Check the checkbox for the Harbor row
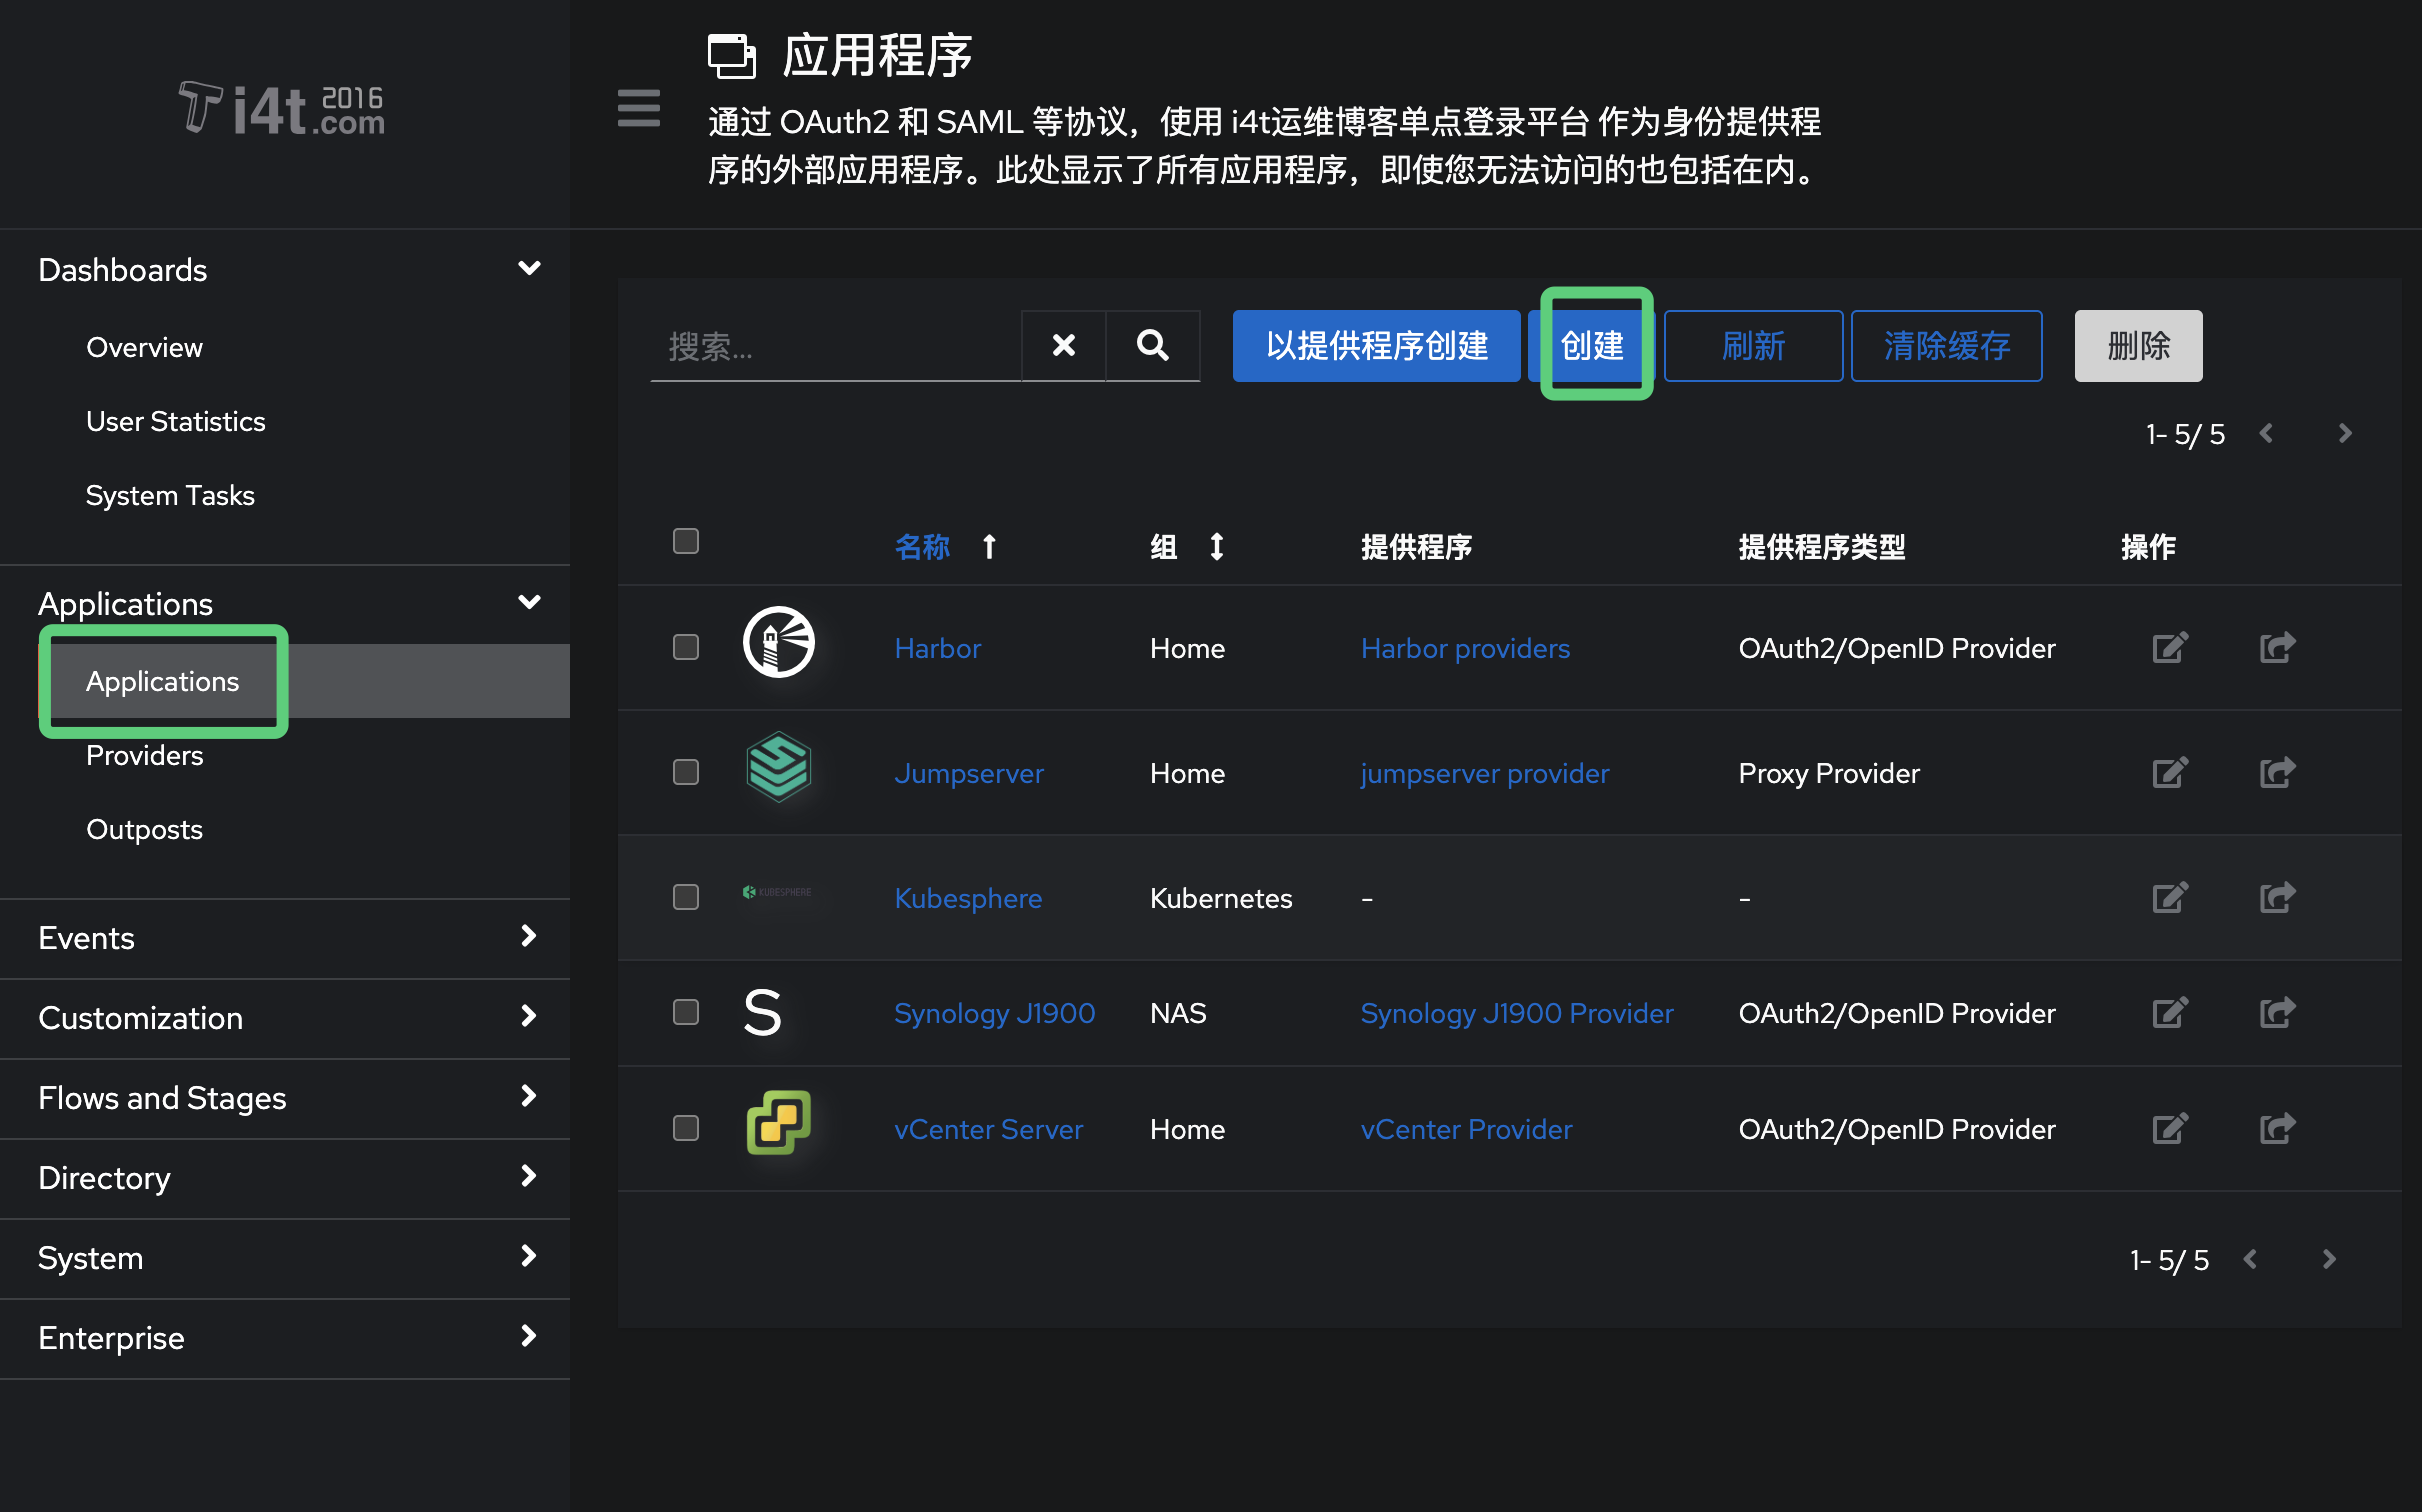Viewport: 2422px width, 1512px height. coord(685,647)
